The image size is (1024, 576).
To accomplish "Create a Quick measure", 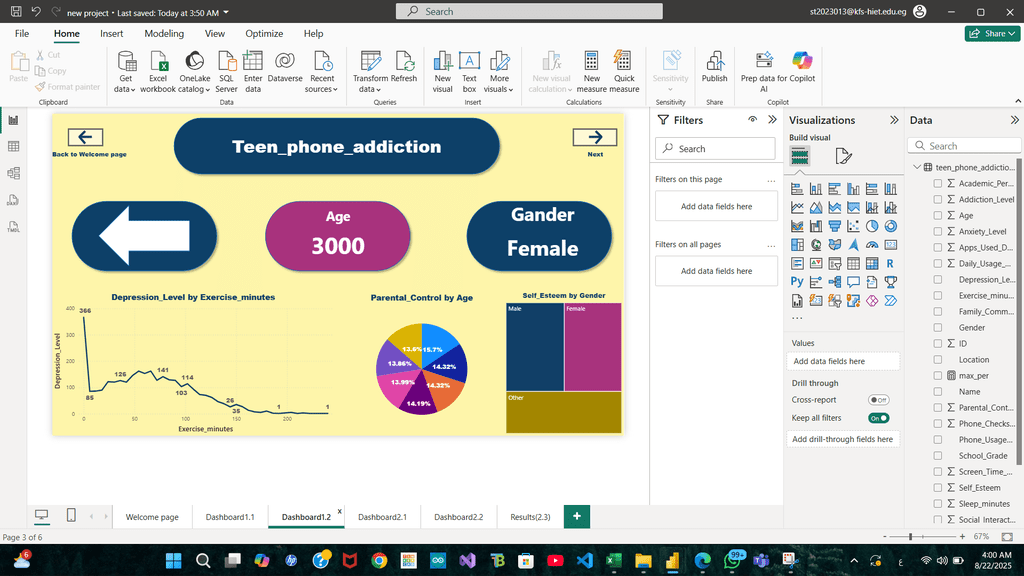I will 624,62.
